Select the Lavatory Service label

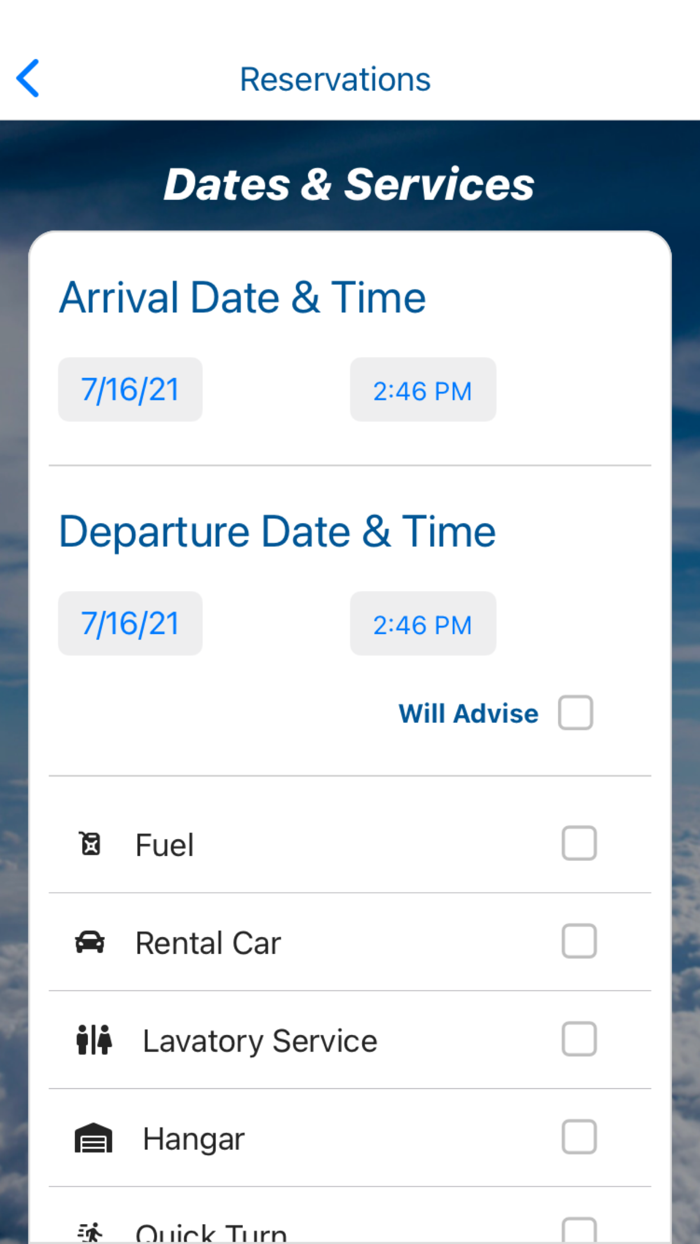(259, 1040)
